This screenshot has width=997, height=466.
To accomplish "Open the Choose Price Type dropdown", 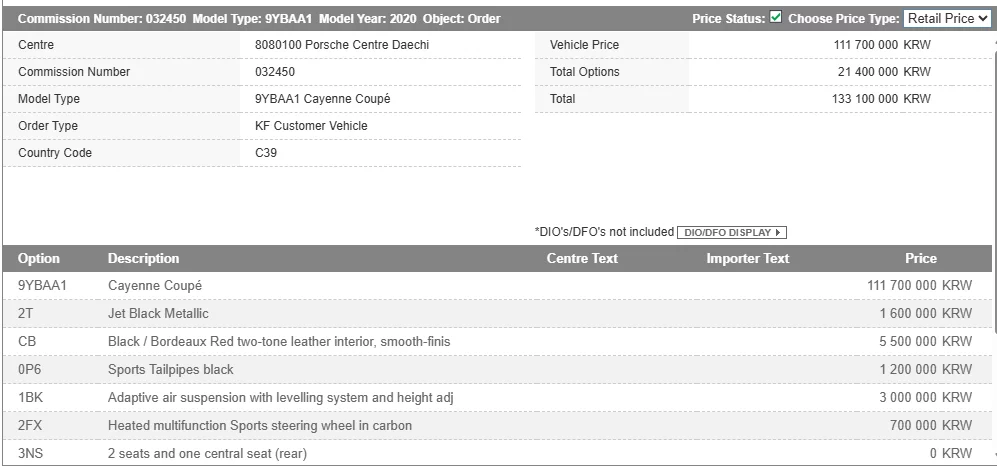I will (946, 18).
